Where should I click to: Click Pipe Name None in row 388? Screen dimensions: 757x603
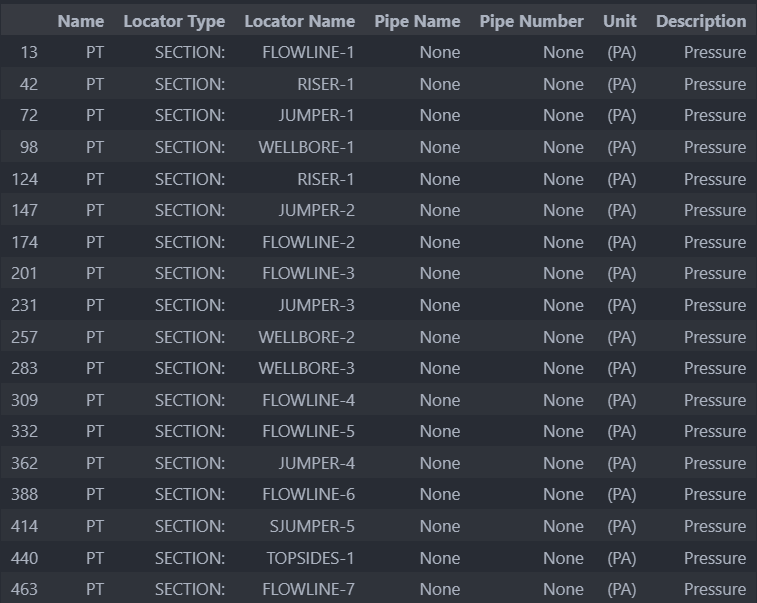[x=440, y=494]
